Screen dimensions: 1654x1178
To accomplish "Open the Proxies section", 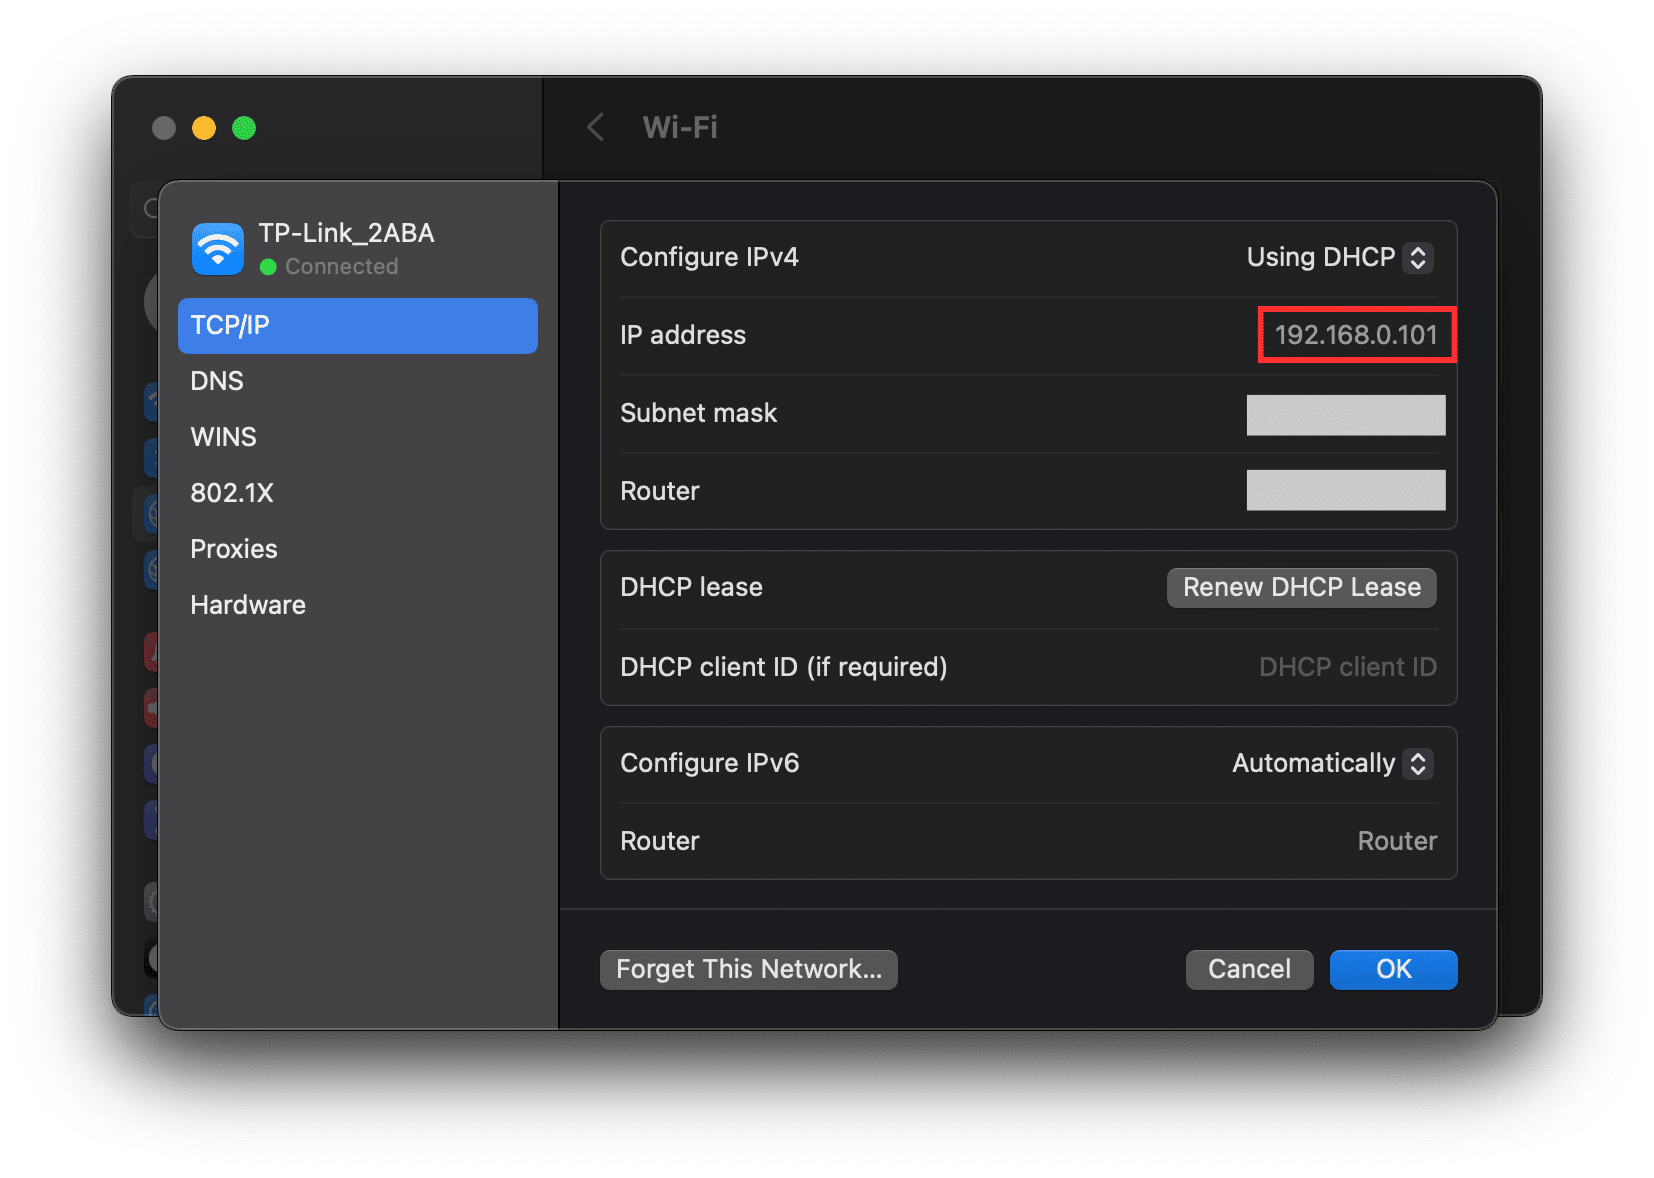I will 234,549.
